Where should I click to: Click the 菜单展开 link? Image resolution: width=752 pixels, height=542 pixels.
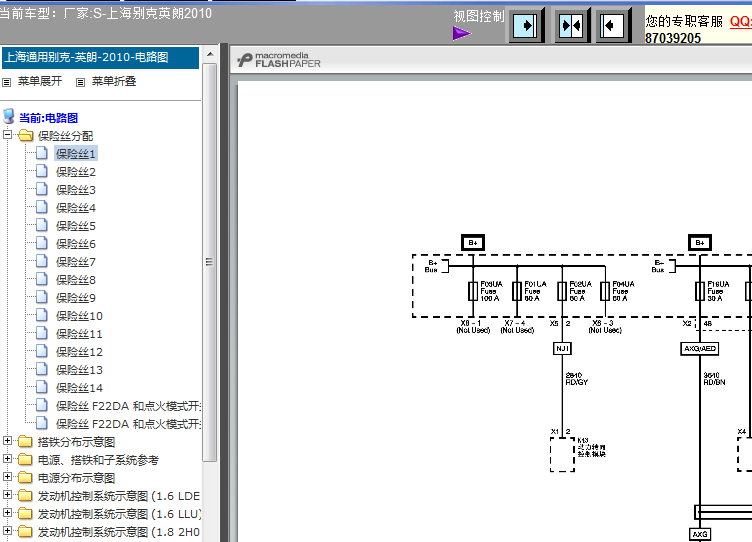[x=40, y=82]
